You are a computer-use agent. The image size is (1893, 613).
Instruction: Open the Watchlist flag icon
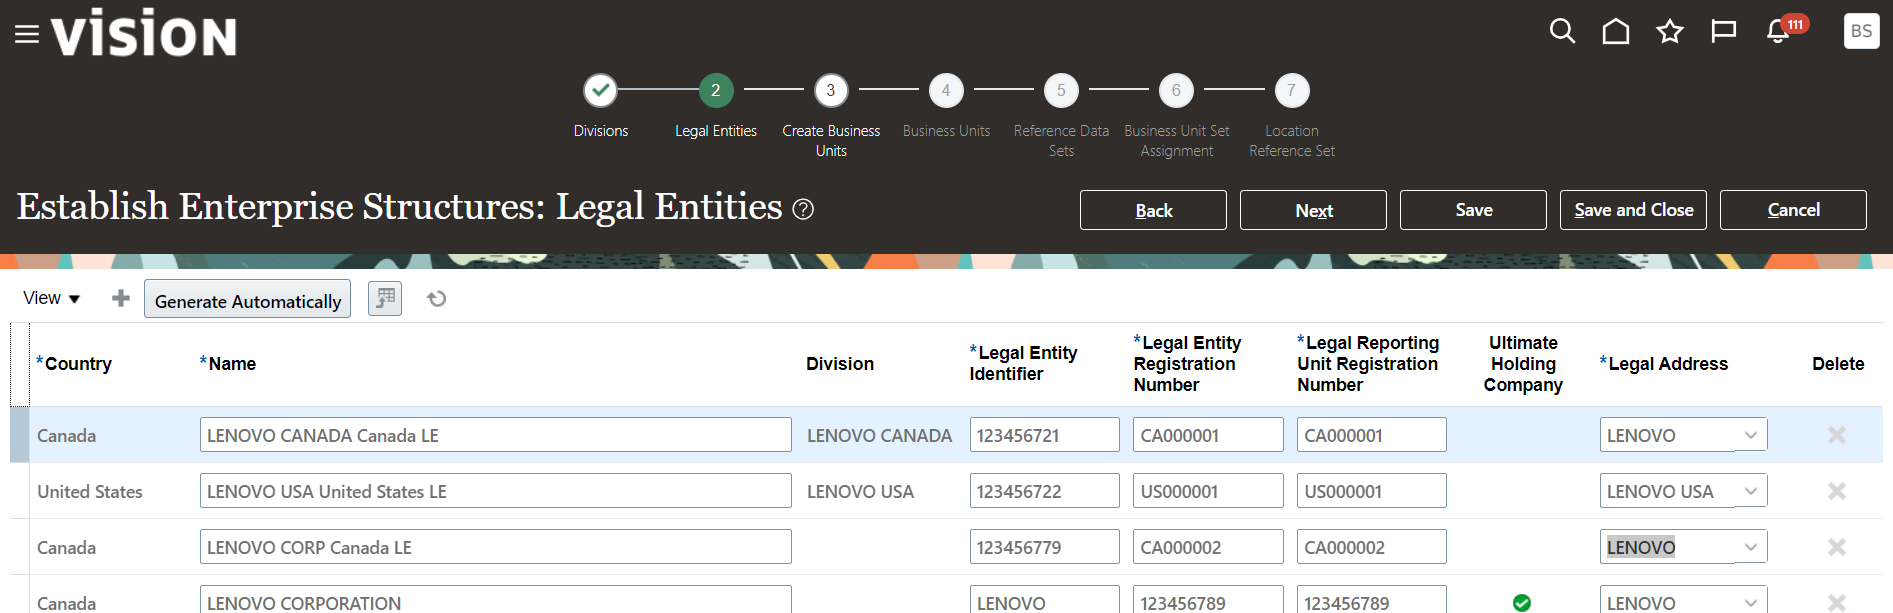click(1724, 32)
